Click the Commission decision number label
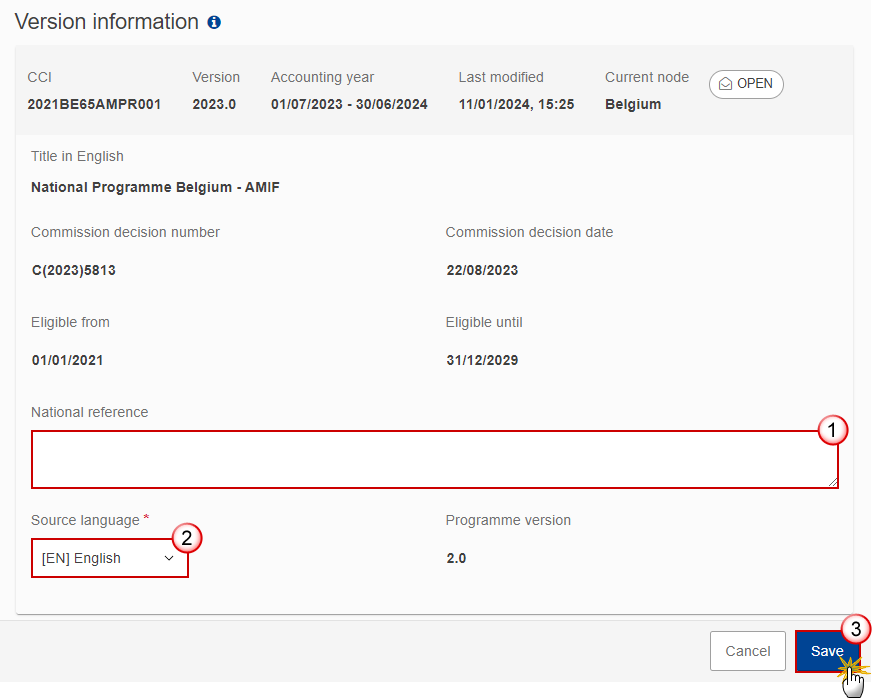This screenshot has height=700, width=874. click(x=125, y=232)
